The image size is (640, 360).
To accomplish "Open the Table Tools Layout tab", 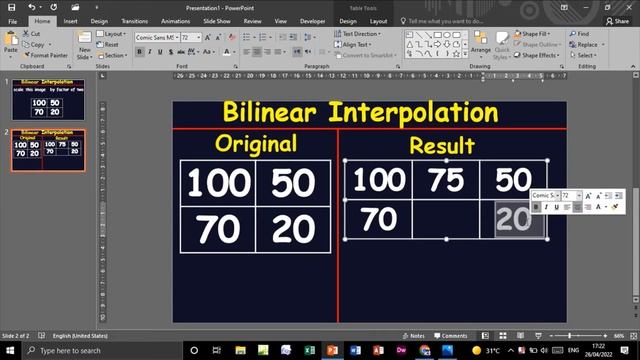I will pos(378,21).
